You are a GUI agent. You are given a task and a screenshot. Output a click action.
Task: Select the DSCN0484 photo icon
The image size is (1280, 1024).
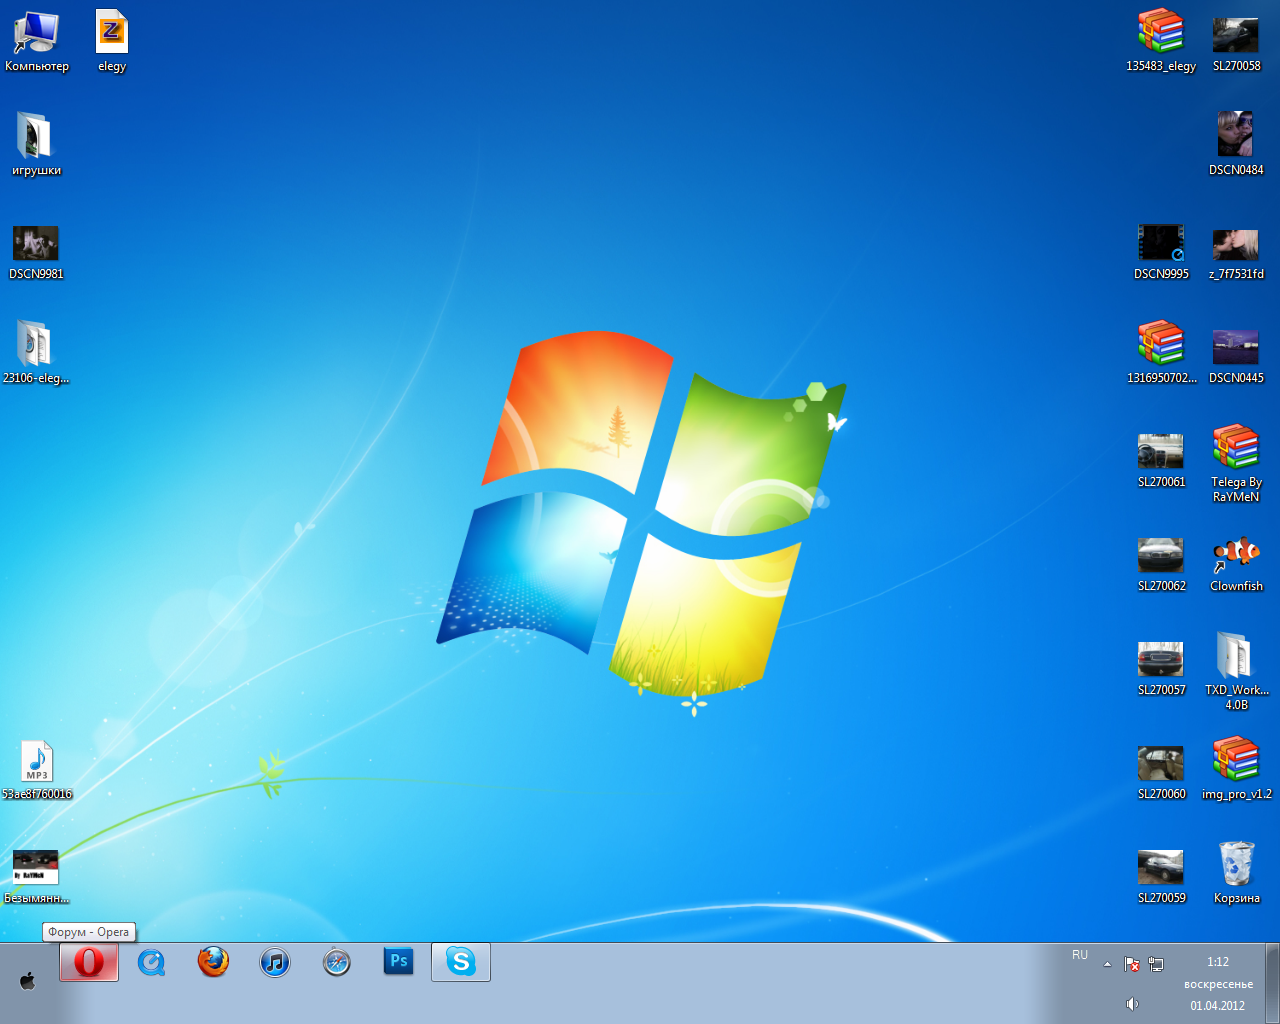click(x=1236, y=144)
